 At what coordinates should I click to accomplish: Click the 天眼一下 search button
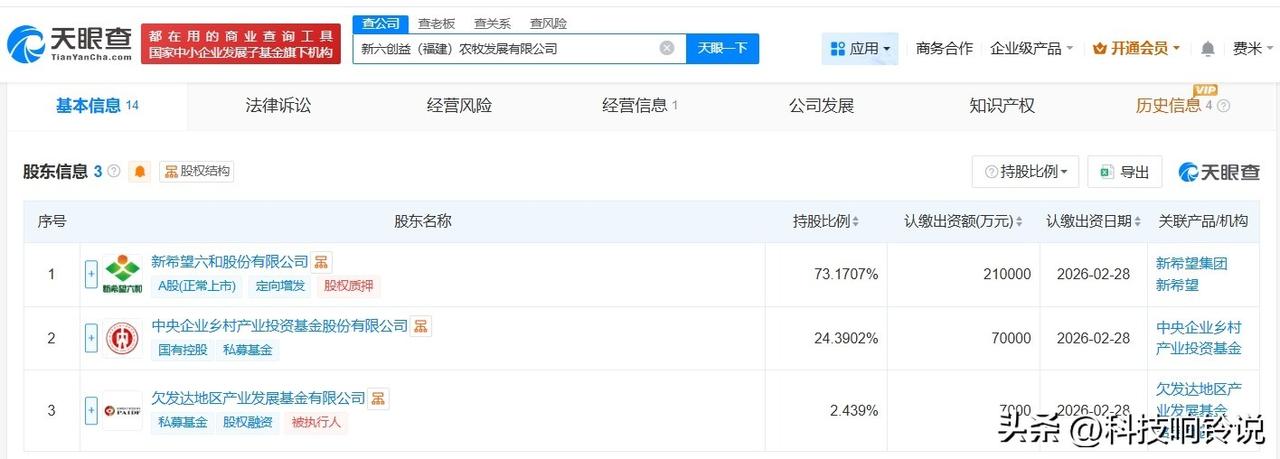[x=722, y=48]
